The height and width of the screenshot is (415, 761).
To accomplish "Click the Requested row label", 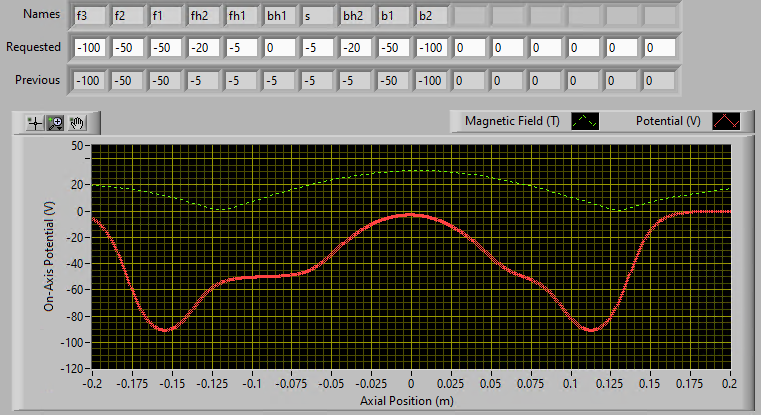I will [x=33, y=47].
